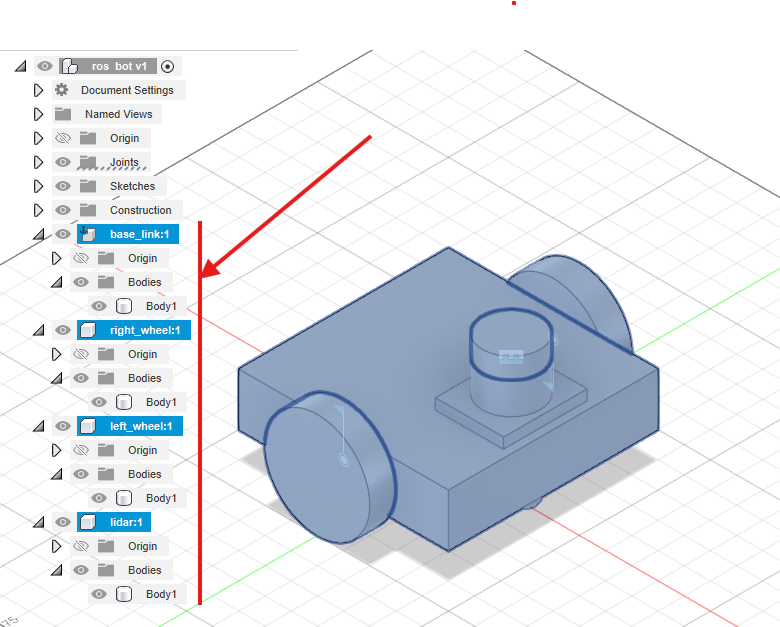Select the base_link:1 component name
The image size is (780, 627).
pyautogui.click(x=139, y=234)
